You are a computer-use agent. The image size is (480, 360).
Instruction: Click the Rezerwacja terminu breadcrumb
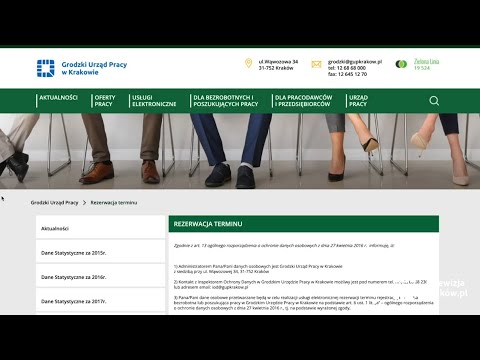click(x=114, y=203)
